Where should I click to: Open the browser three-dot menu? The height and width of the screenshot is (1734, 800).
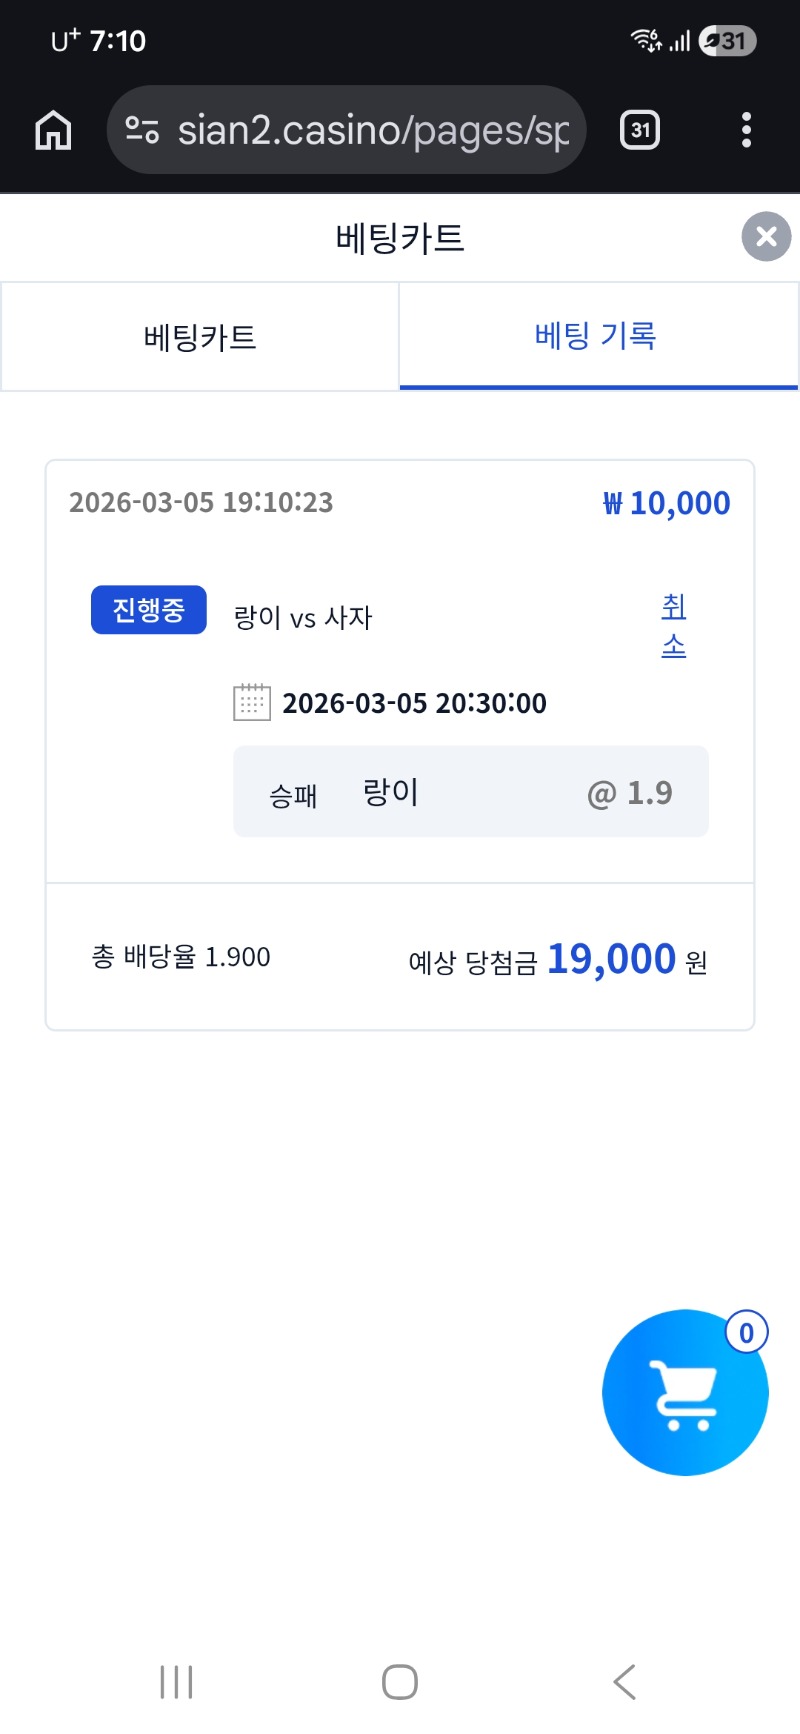click(x=746, y=130)
